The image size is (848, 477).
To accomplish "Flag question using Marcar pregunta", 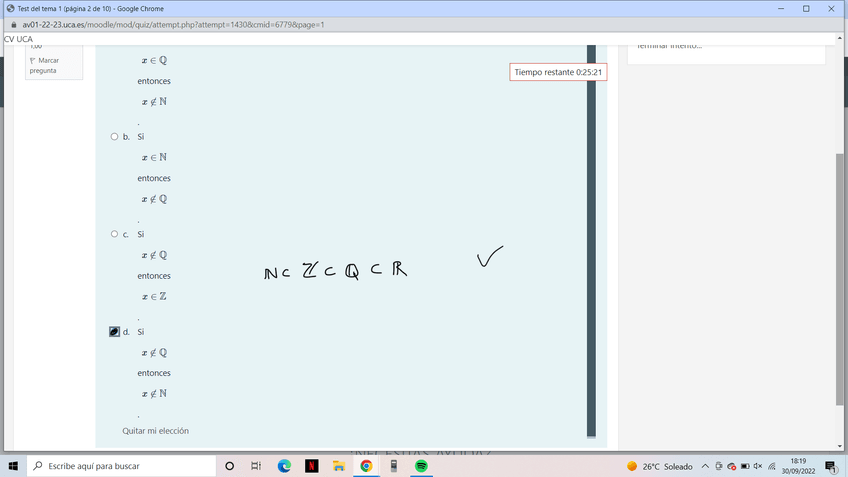I will [44, 65].
